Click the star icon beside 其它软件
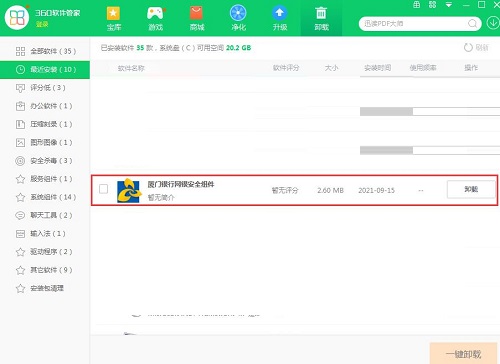 click(x=20, y=270)
